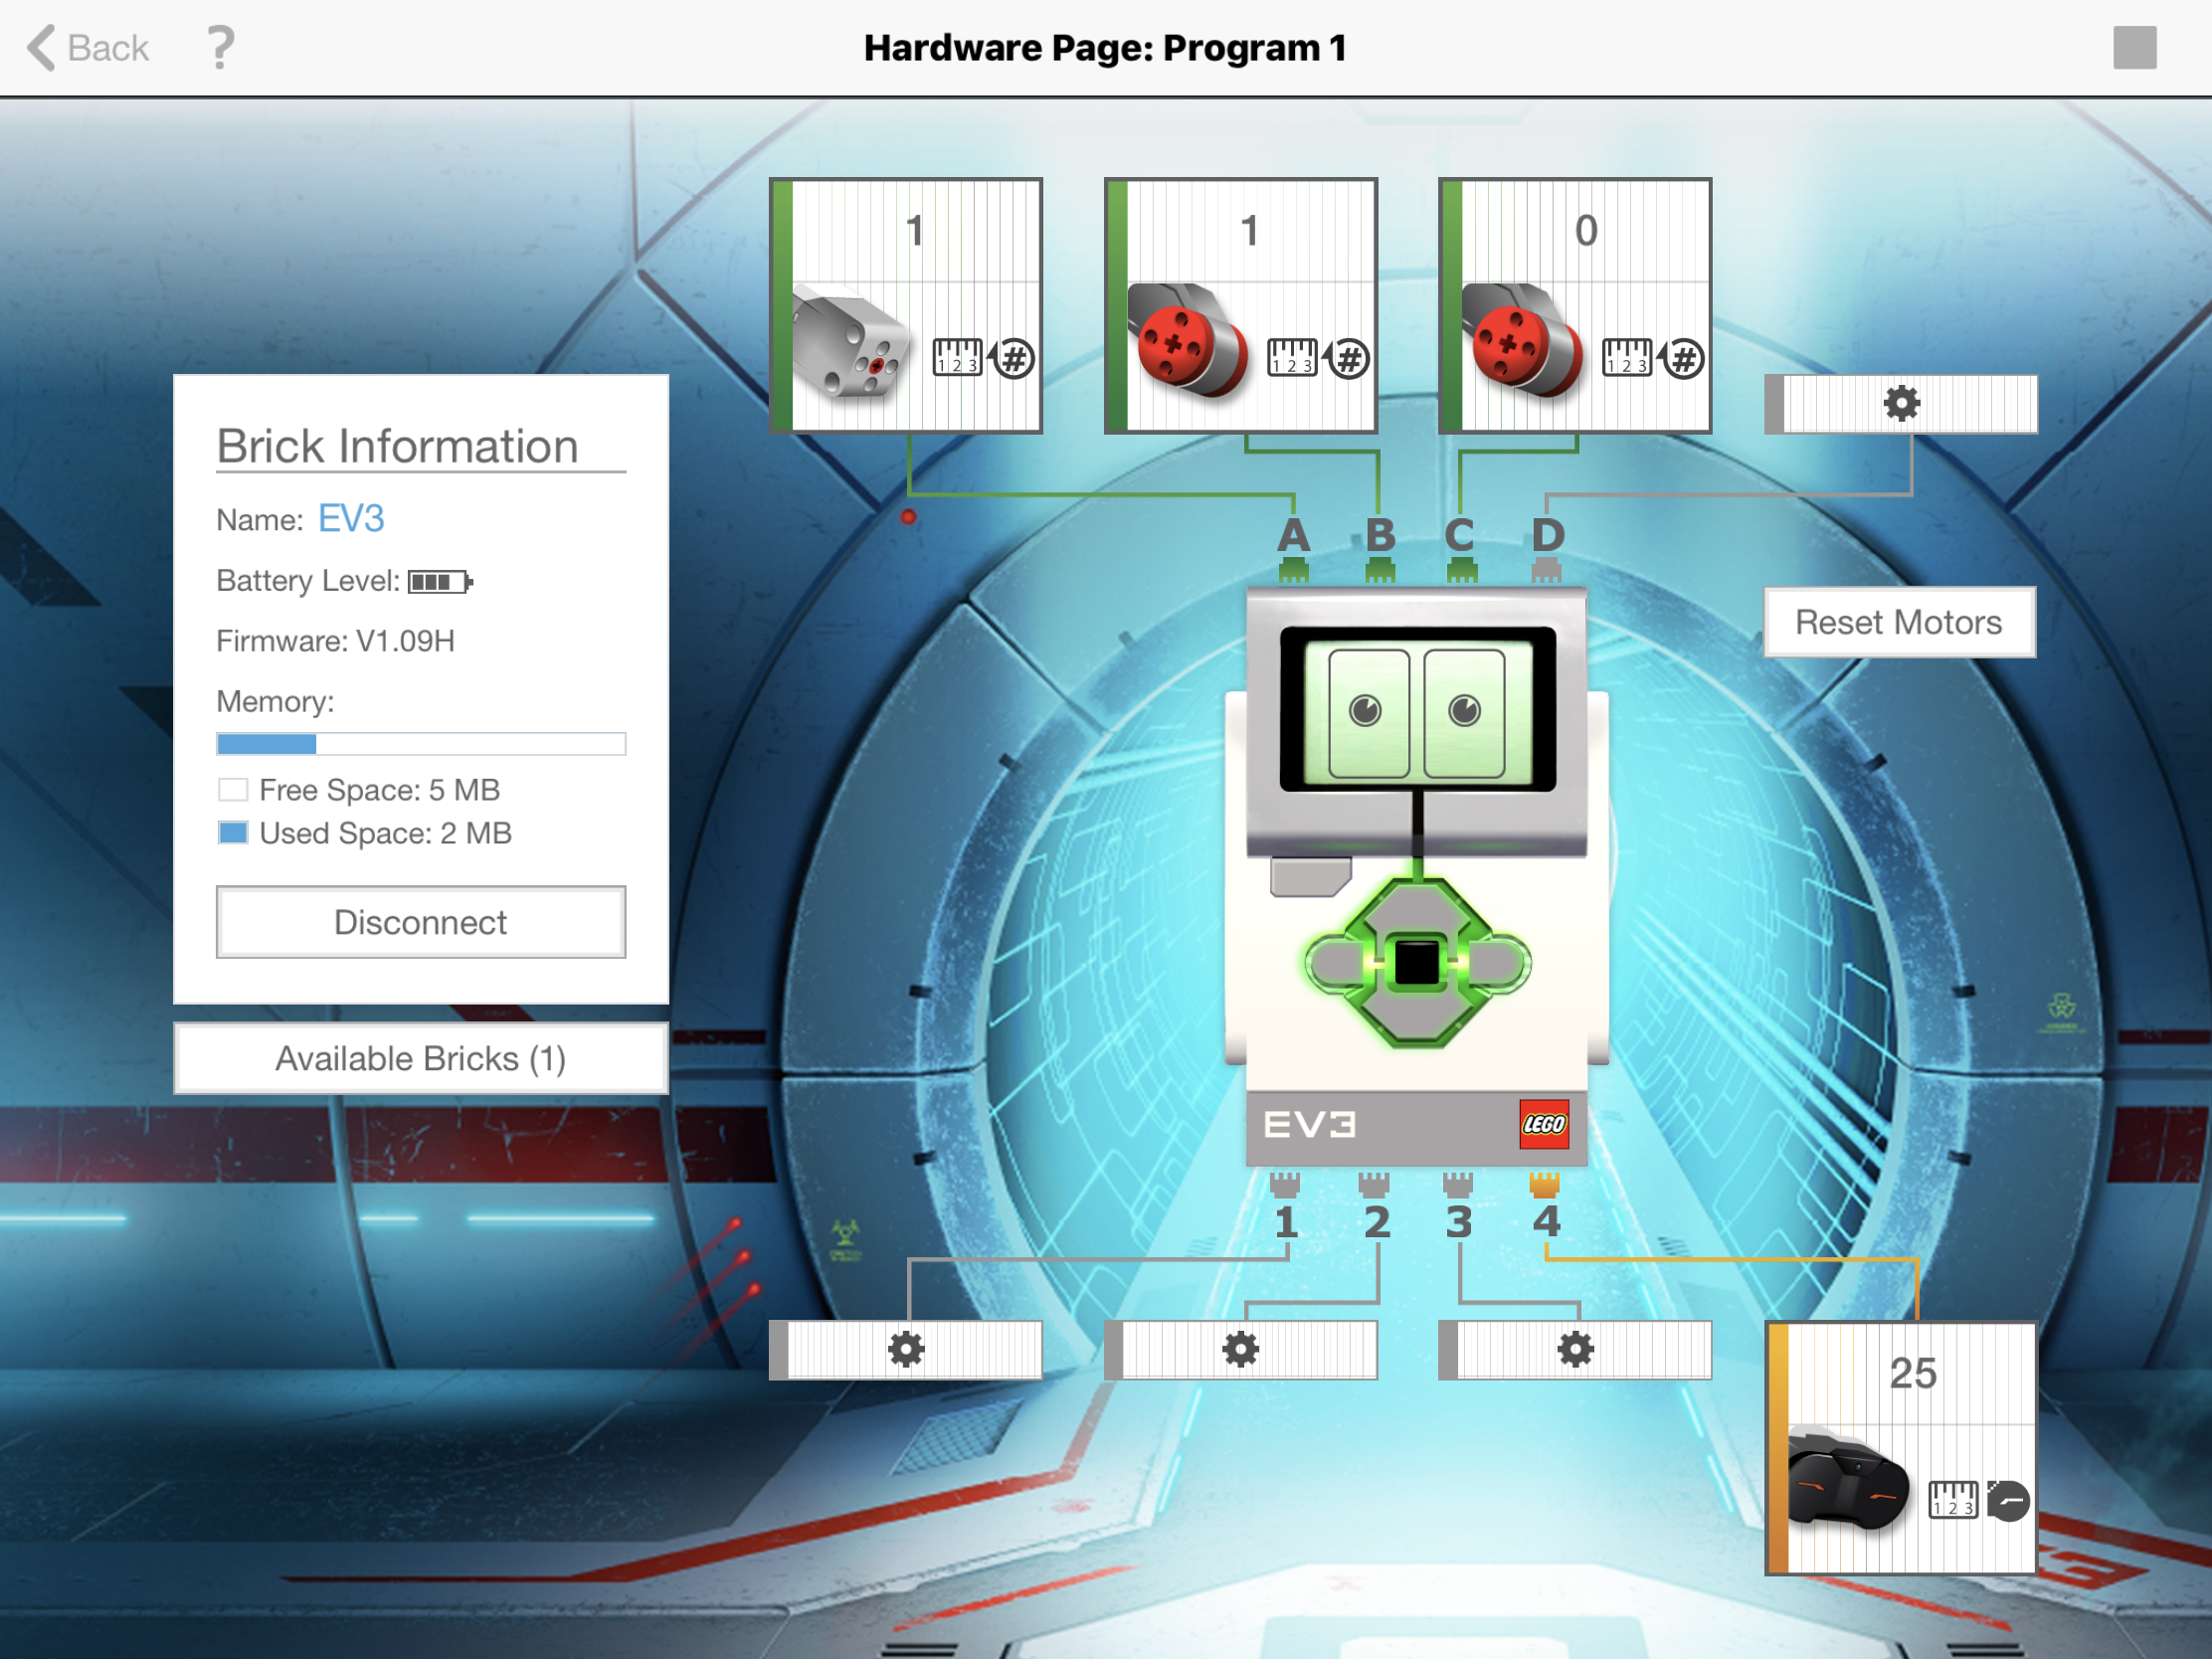Screen dimensions: 2212x1659
Task: Tap the EV3 brick back button
Action: [x=1310, y=877]
